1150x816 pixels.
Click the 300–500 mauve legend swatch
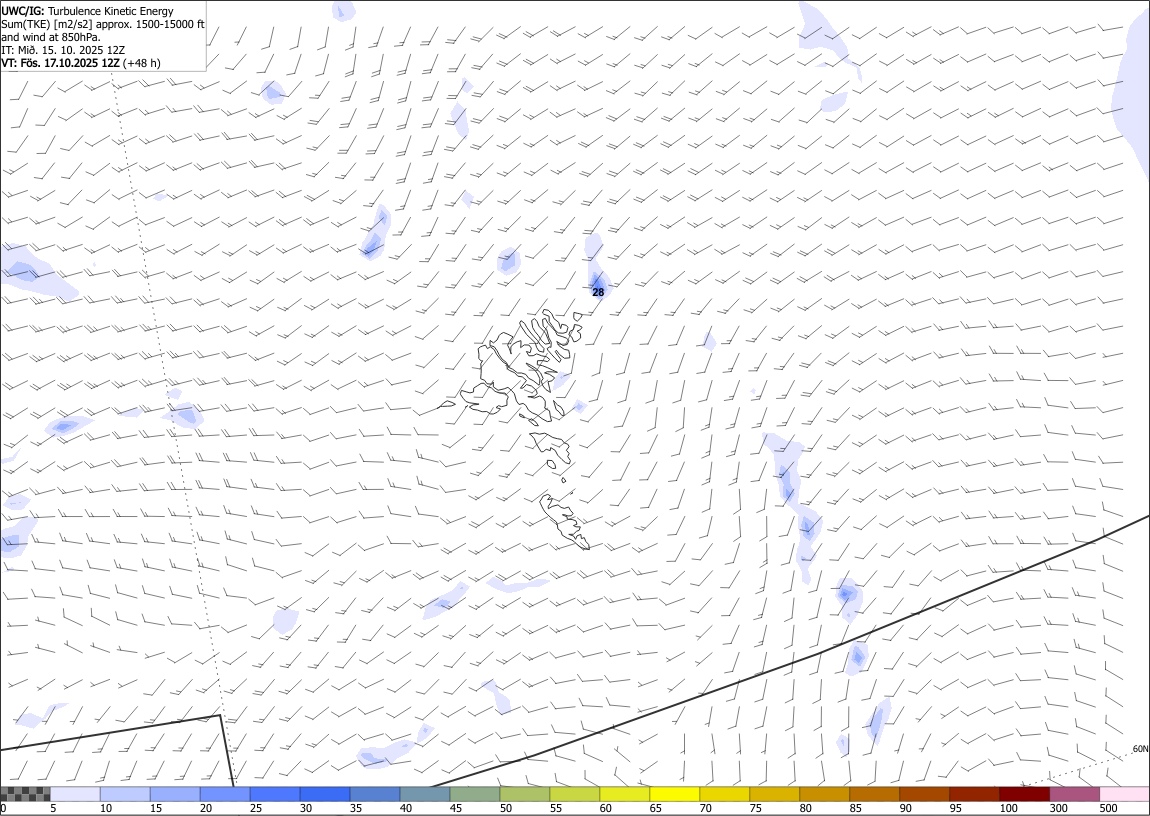(1075, 794)
